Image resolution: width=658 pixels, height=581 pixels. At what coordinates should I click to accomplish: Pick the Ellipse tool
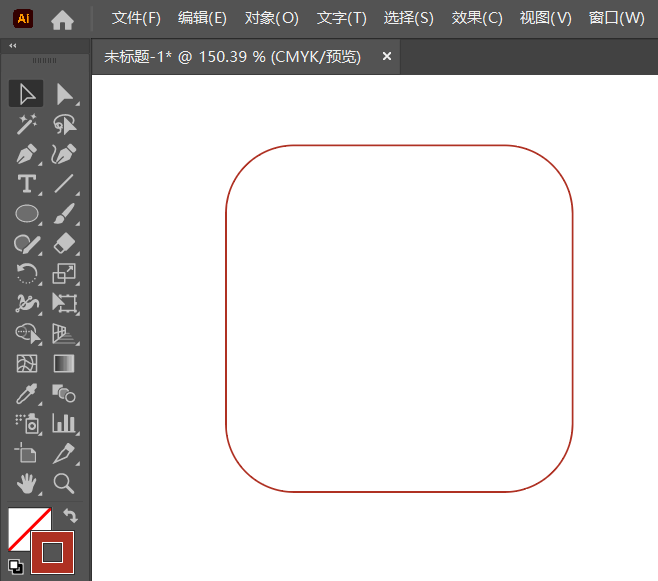click(x=27, y=214)
